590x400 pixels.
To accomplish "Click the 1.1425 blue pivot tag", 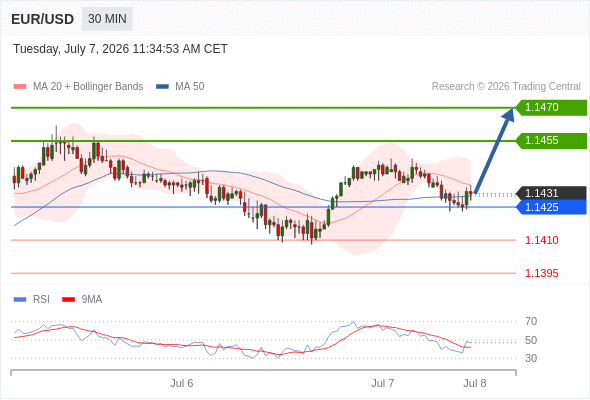I will pyautogui.click(x=551, y=207).
